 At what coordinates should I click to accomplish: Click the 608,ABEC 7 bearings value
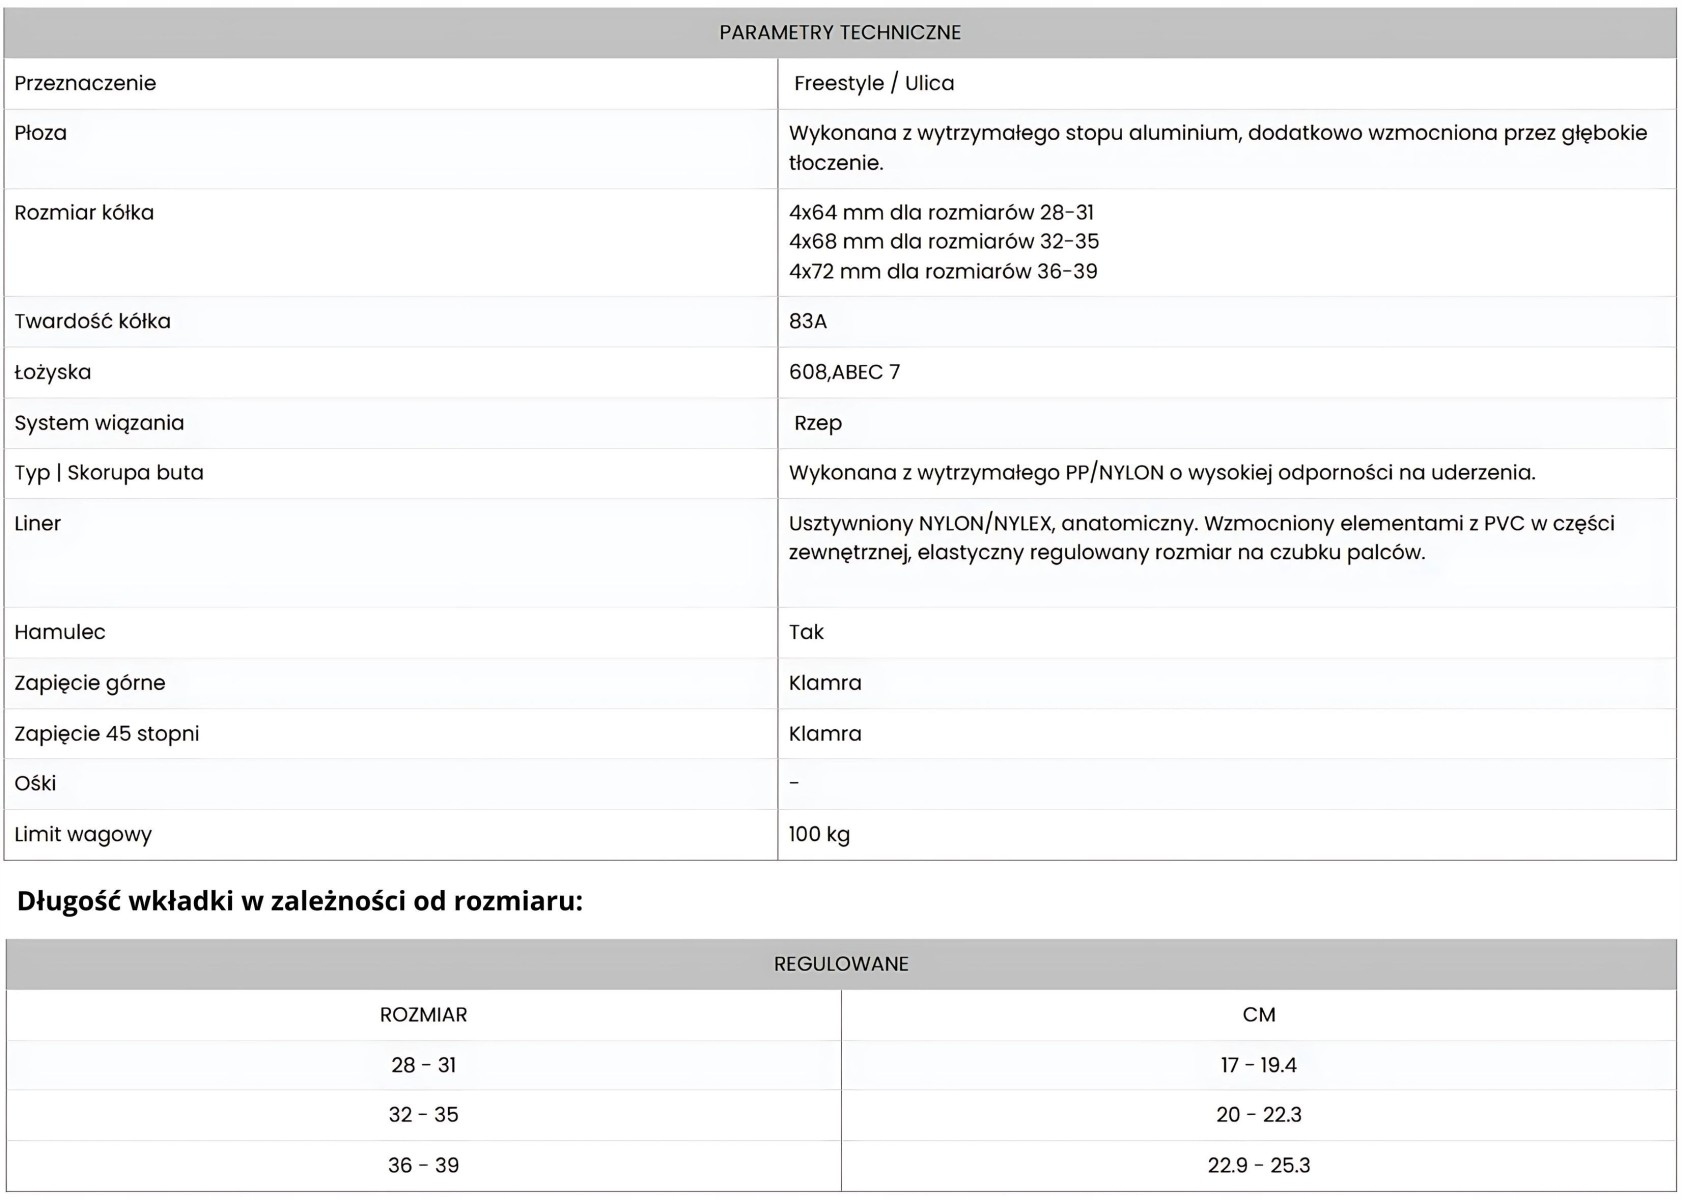point(844,372)
